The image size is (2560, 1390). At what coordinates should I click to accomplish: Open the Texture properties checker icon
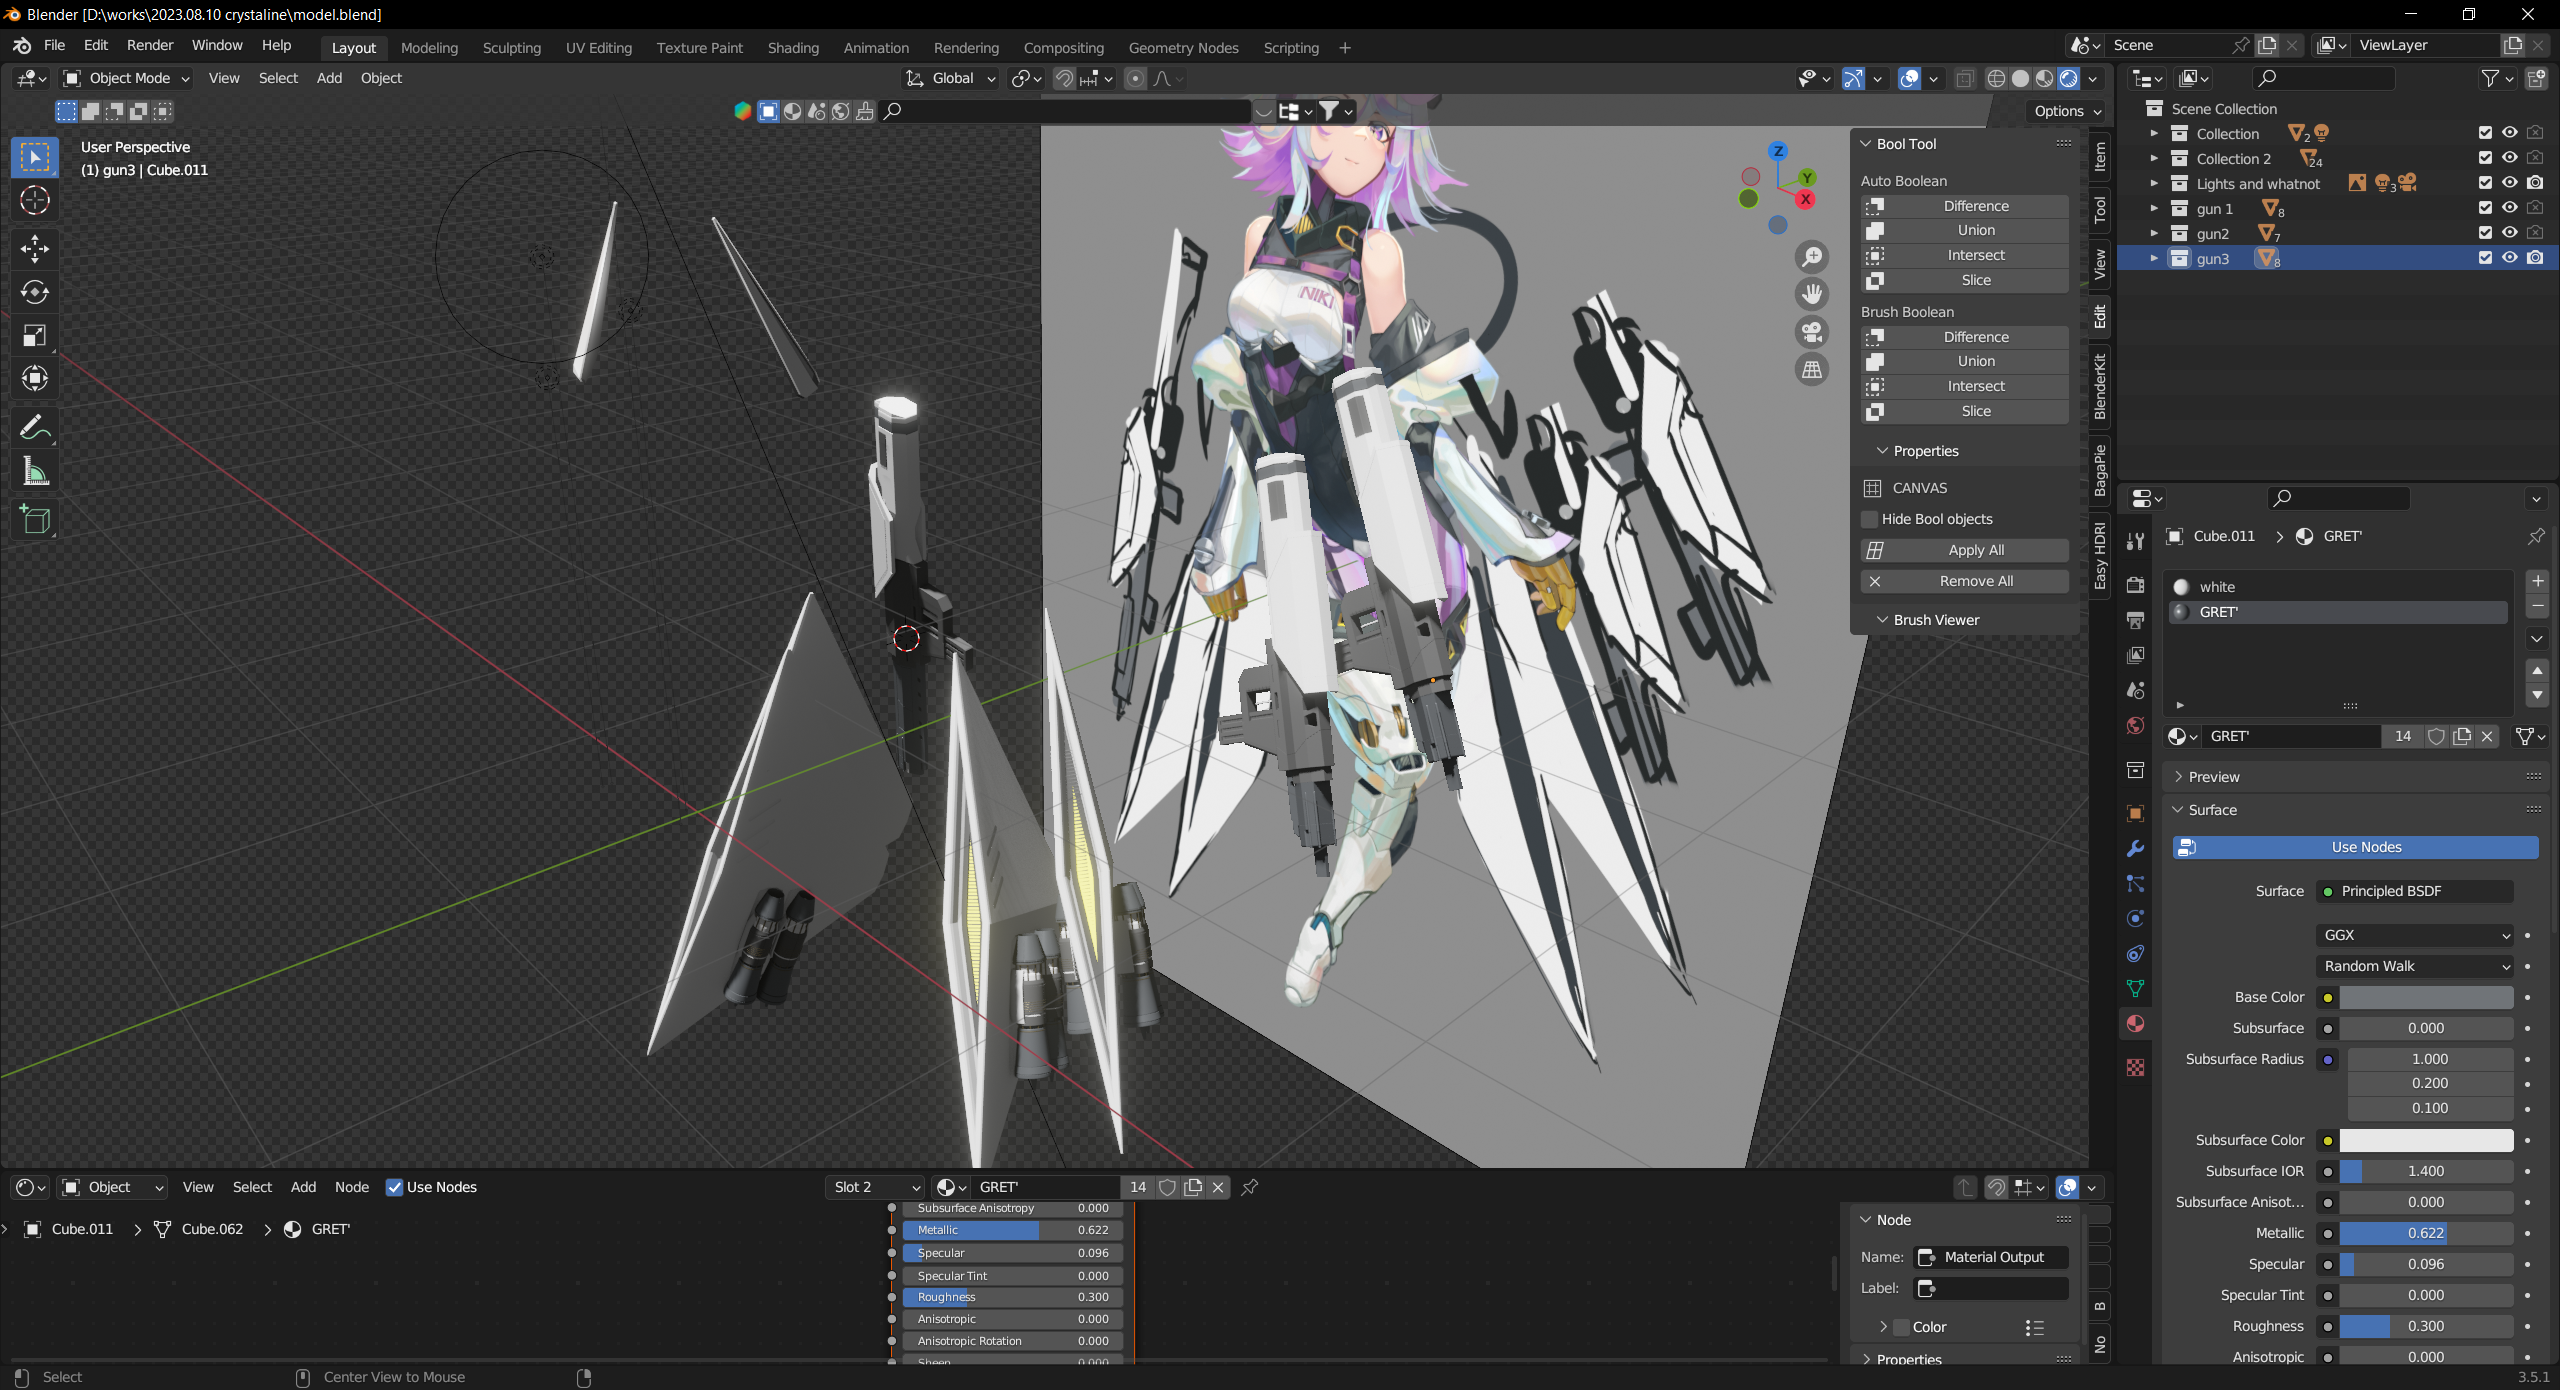coord(2135,1068)
